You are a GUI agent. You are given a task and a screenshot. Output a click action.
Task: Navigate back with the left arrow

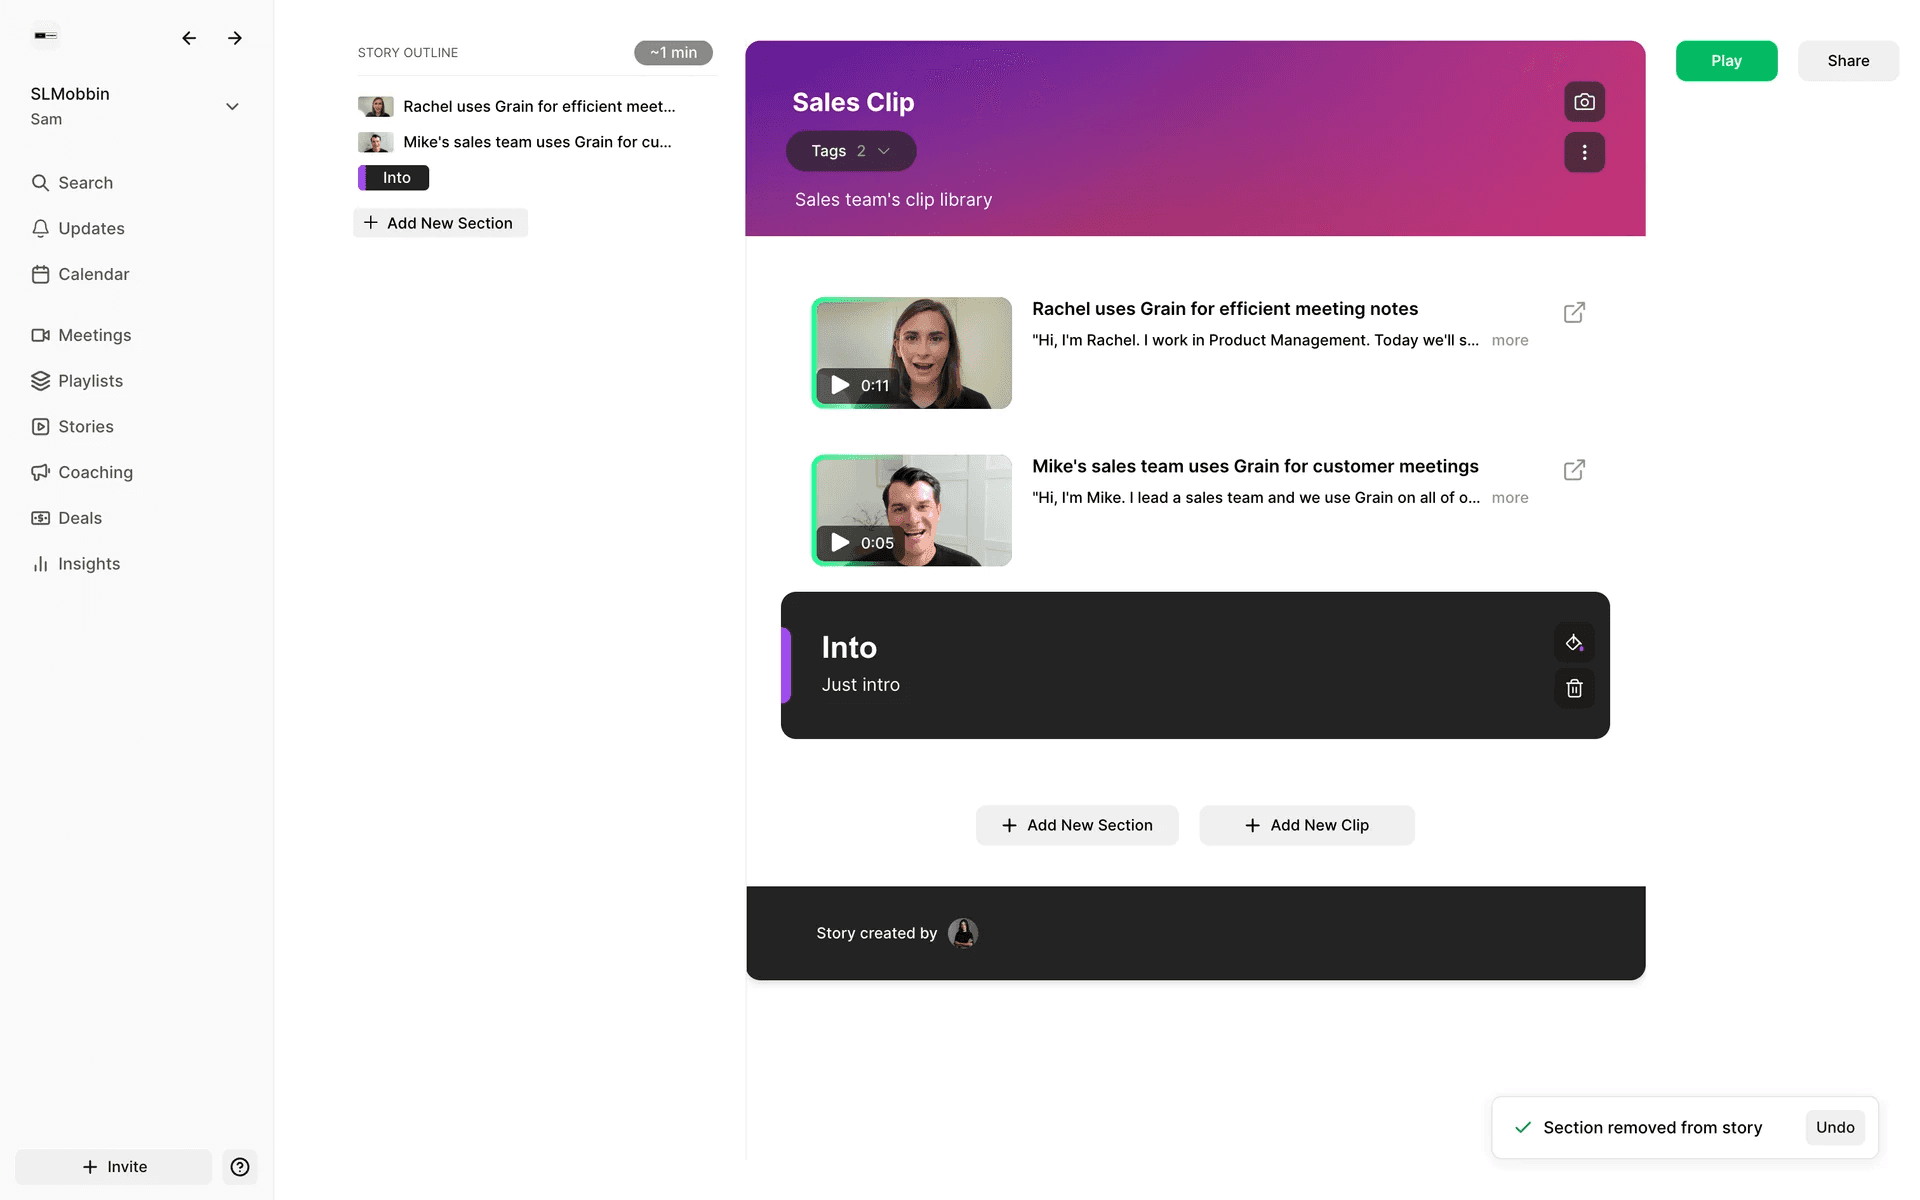click(189, 38)
